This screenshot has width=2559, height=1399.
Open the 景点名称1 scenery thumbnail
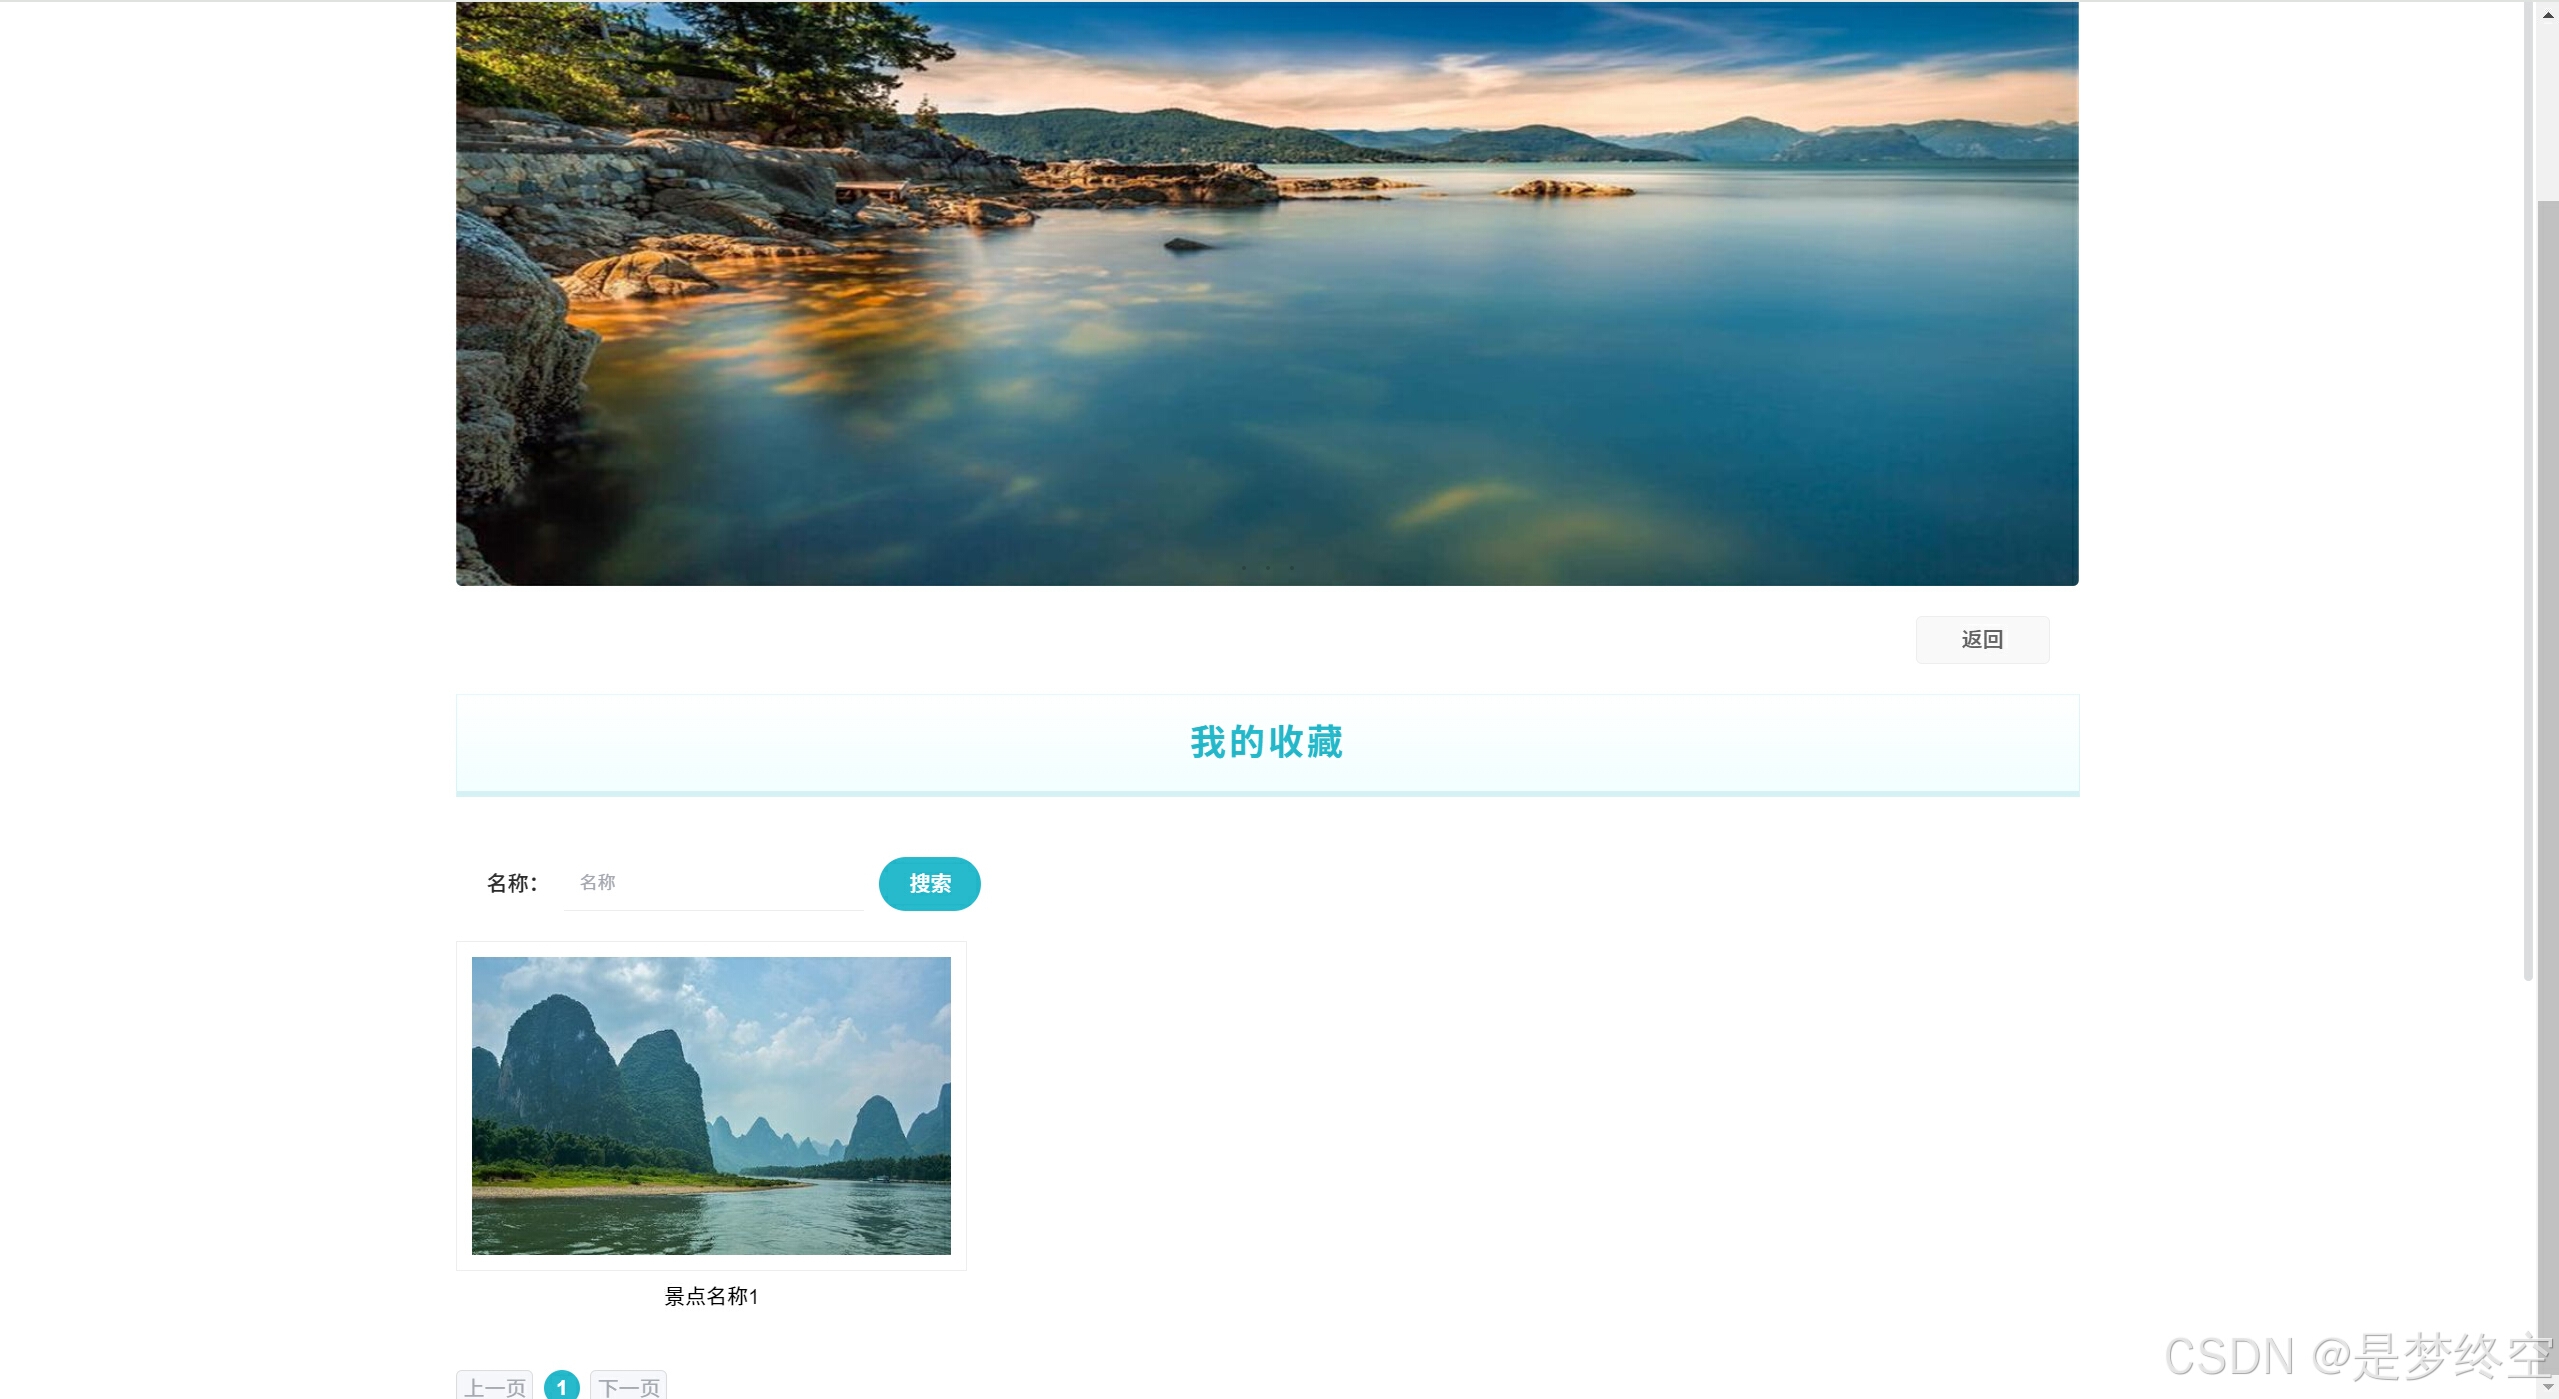pos(711,1105)
